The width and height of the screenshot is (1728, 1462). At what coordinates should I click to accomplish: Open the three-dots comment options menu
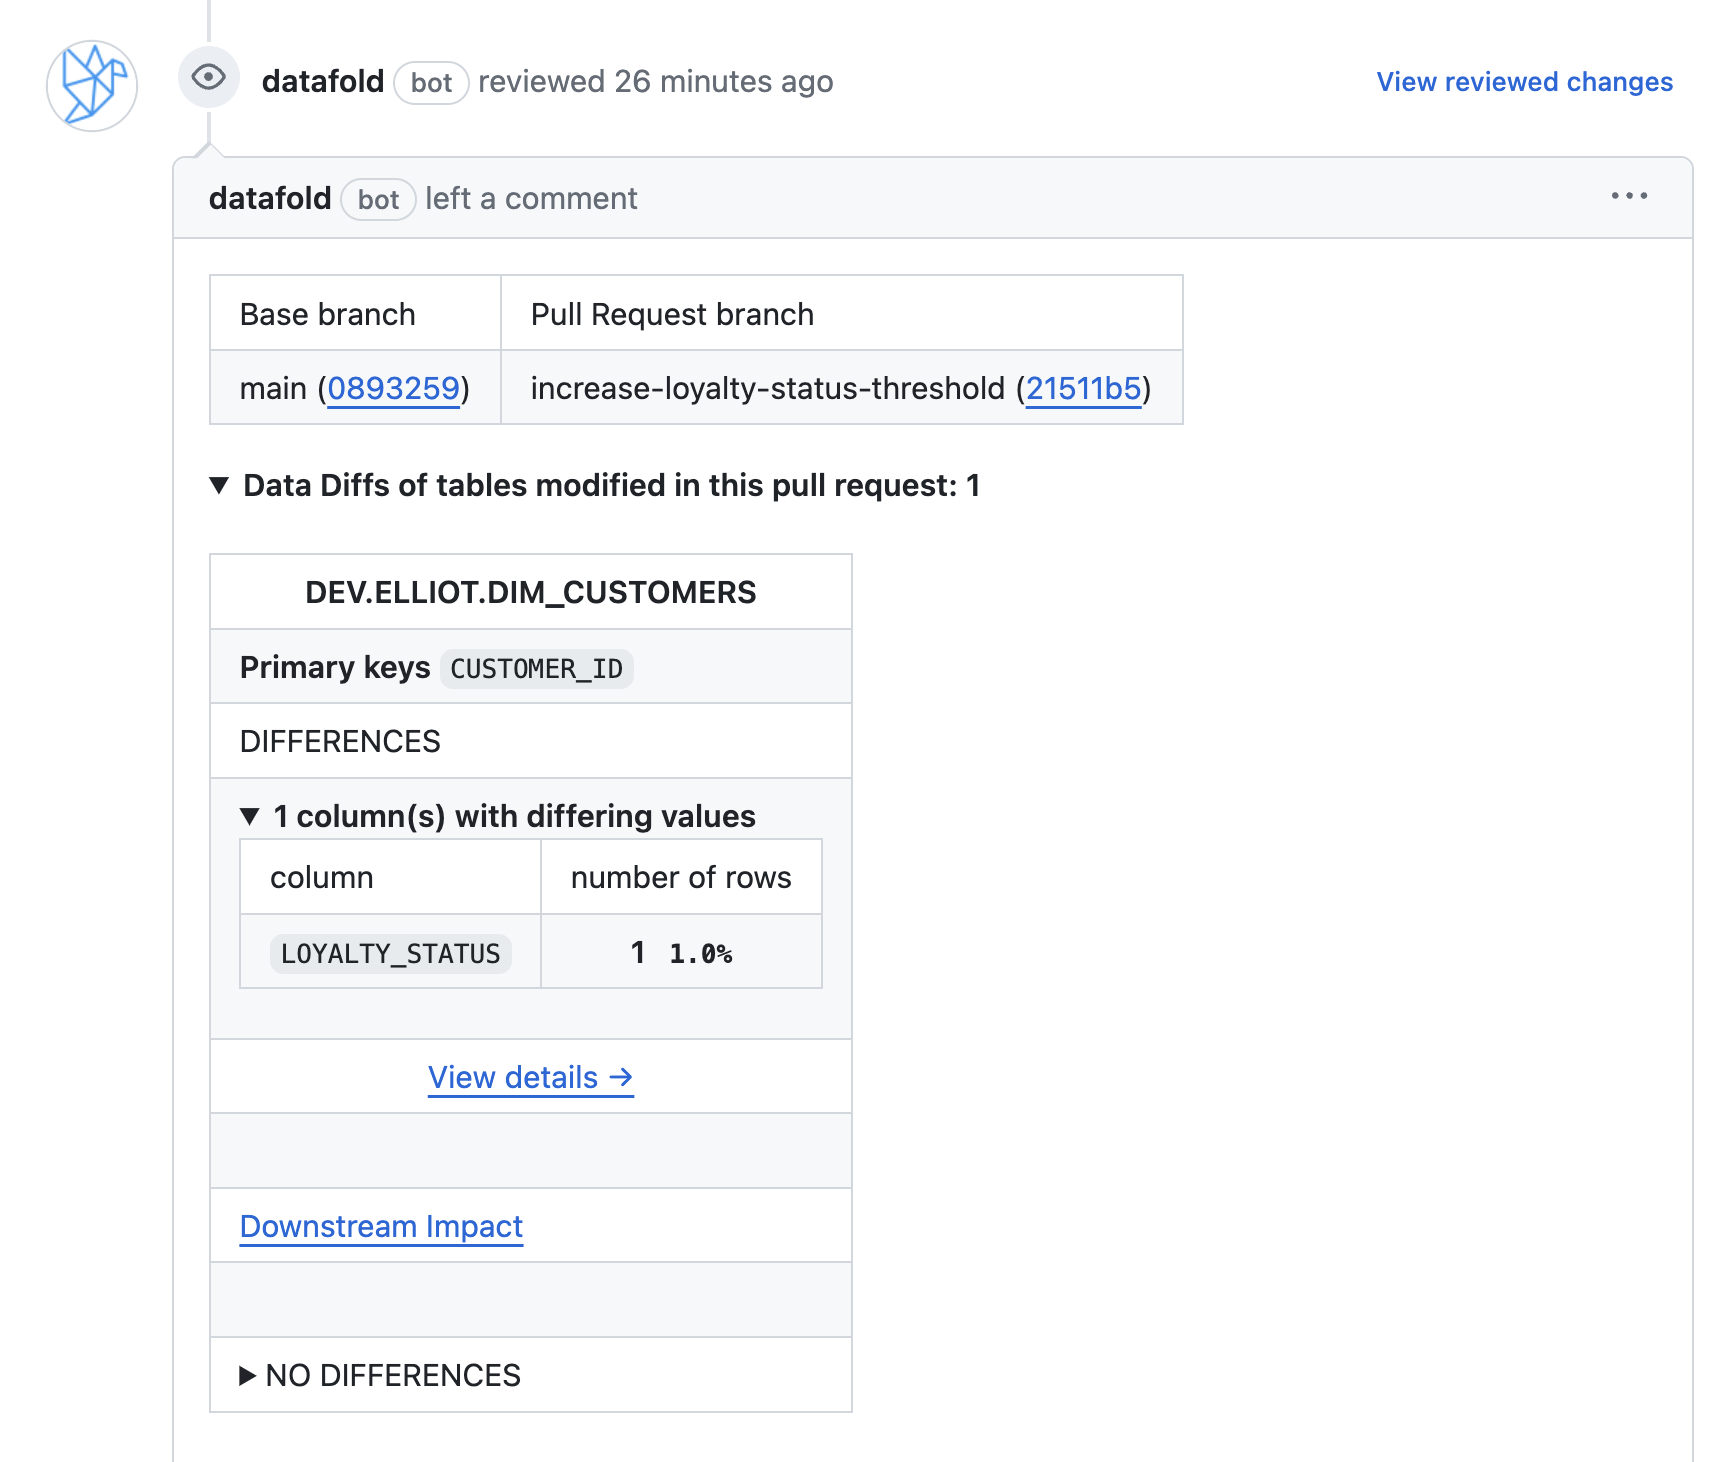point(1629,196)
